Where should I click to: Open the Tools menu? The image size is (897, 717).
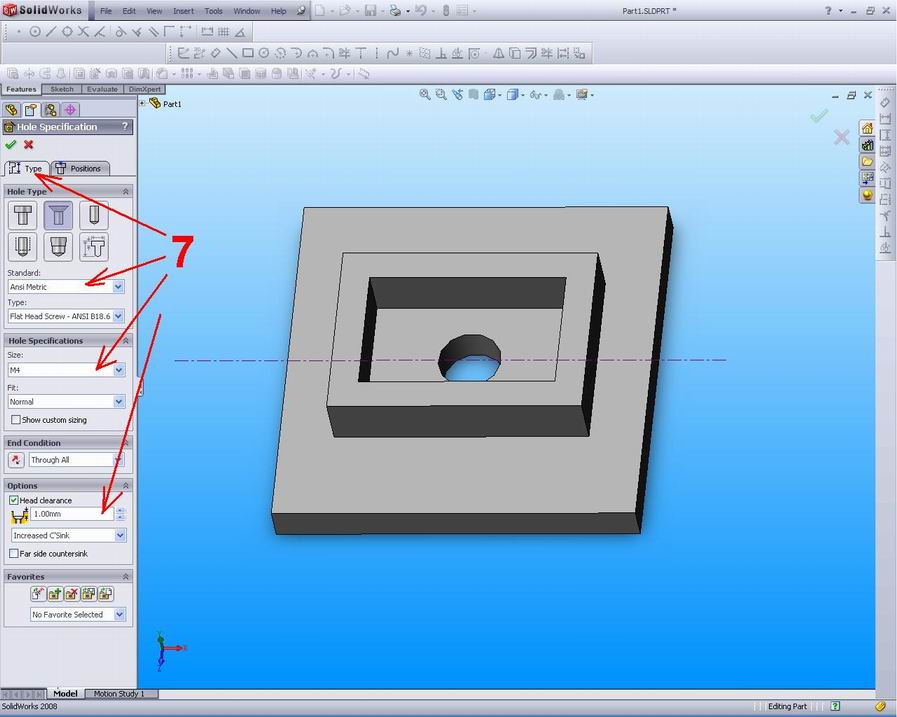213,11
